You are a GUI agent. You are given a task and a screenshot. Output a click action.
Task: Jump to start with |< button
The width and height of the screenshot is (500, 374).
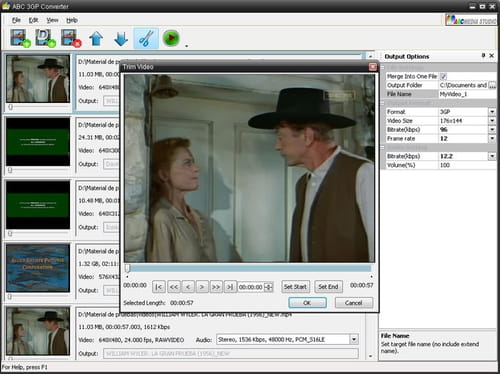159,287
